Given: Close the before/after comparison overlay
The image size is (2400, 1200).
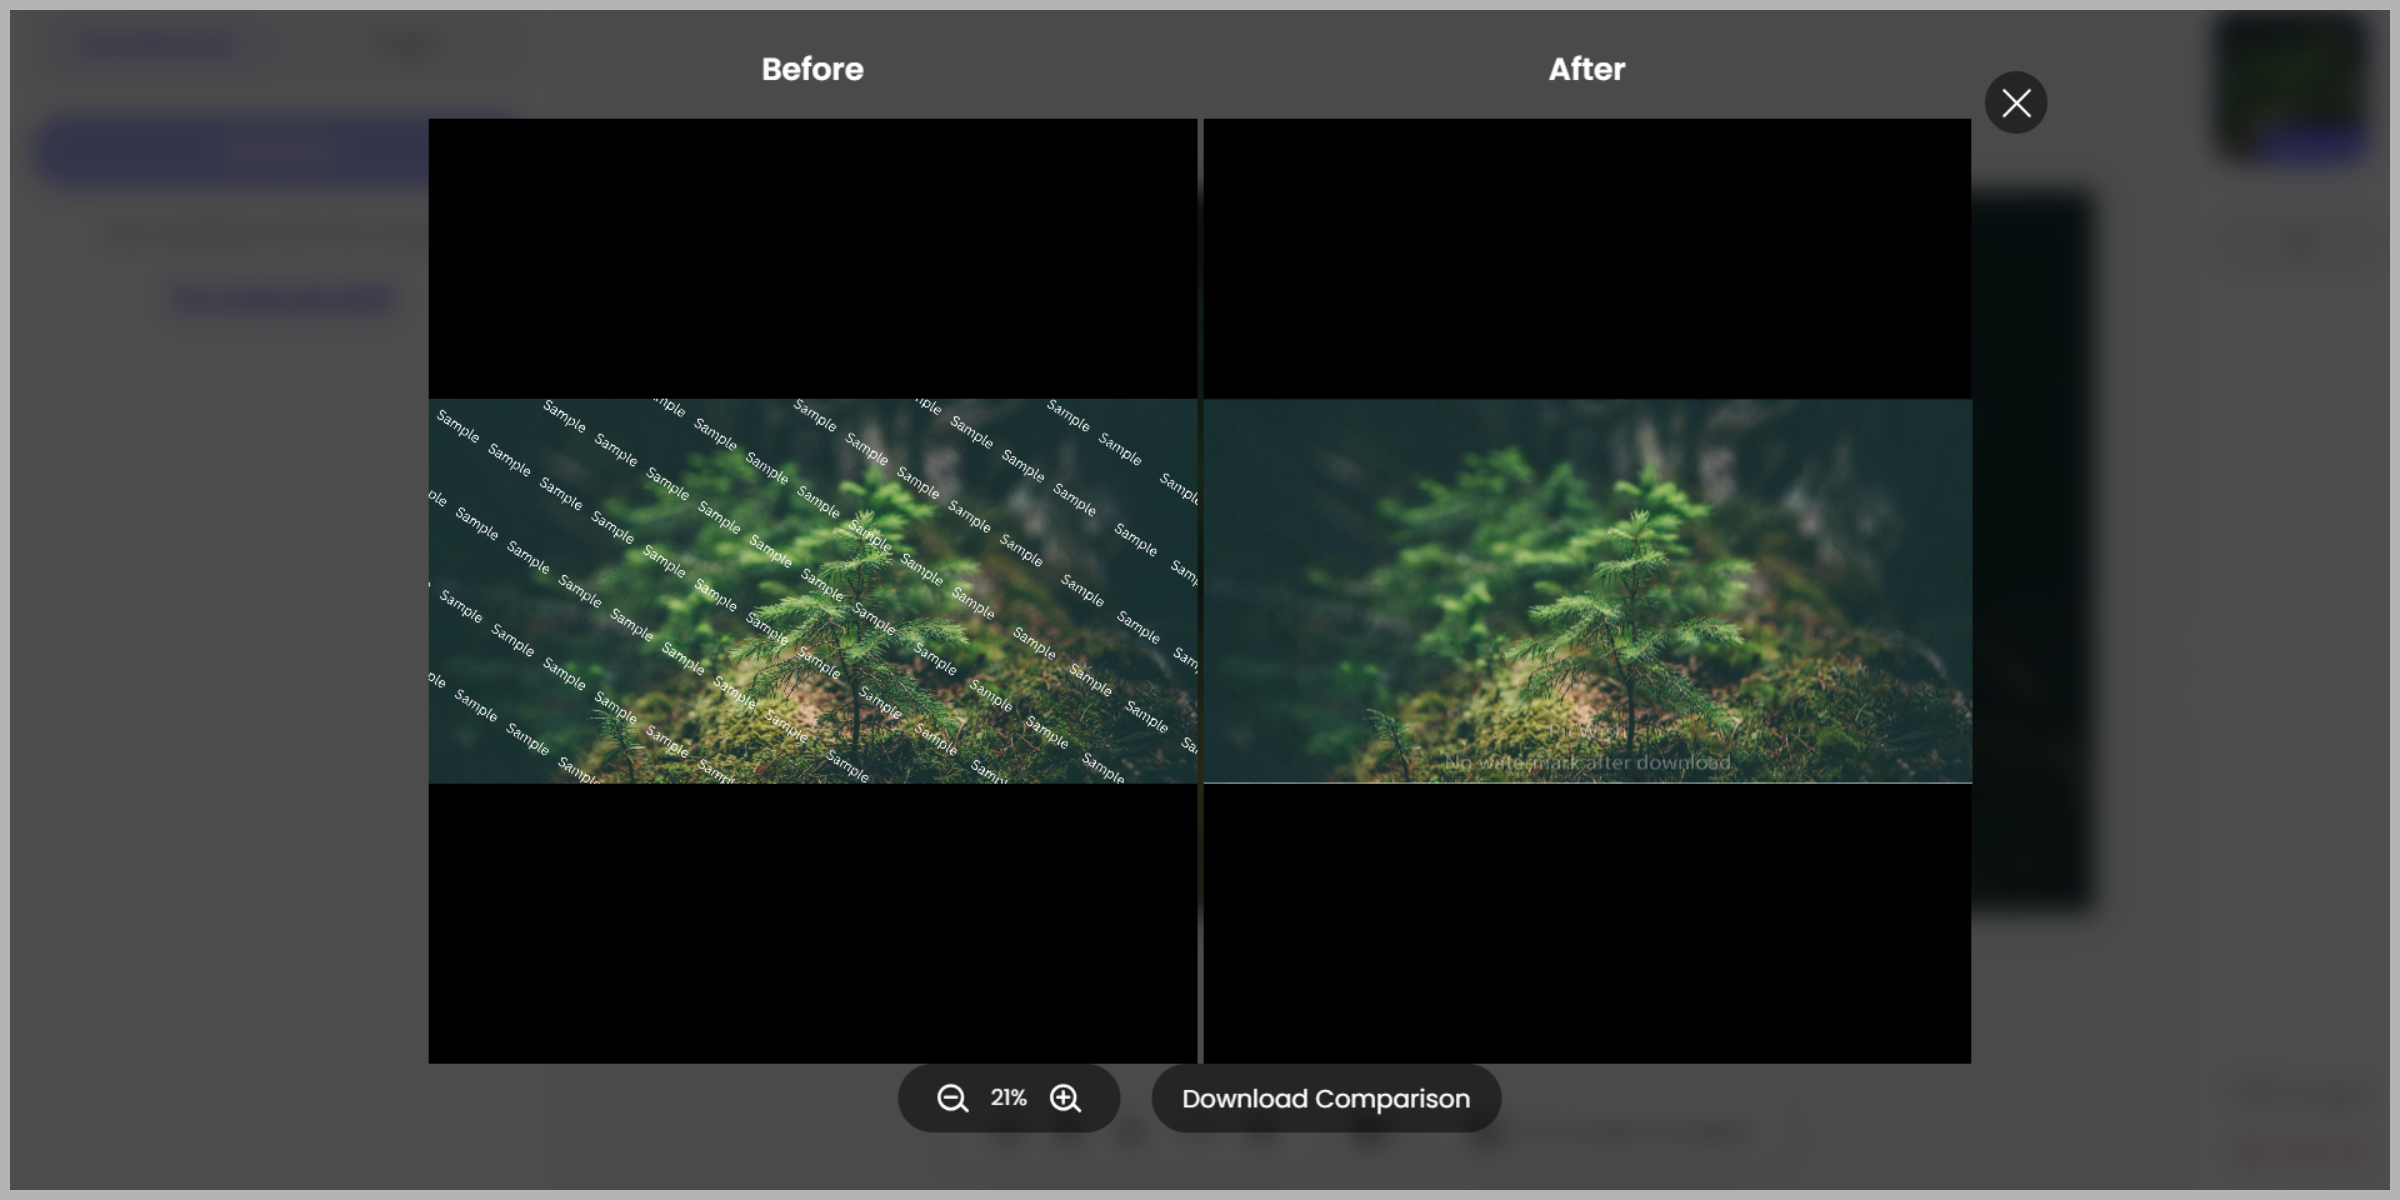Looking at the screenshot, I should pos(2015,102).
